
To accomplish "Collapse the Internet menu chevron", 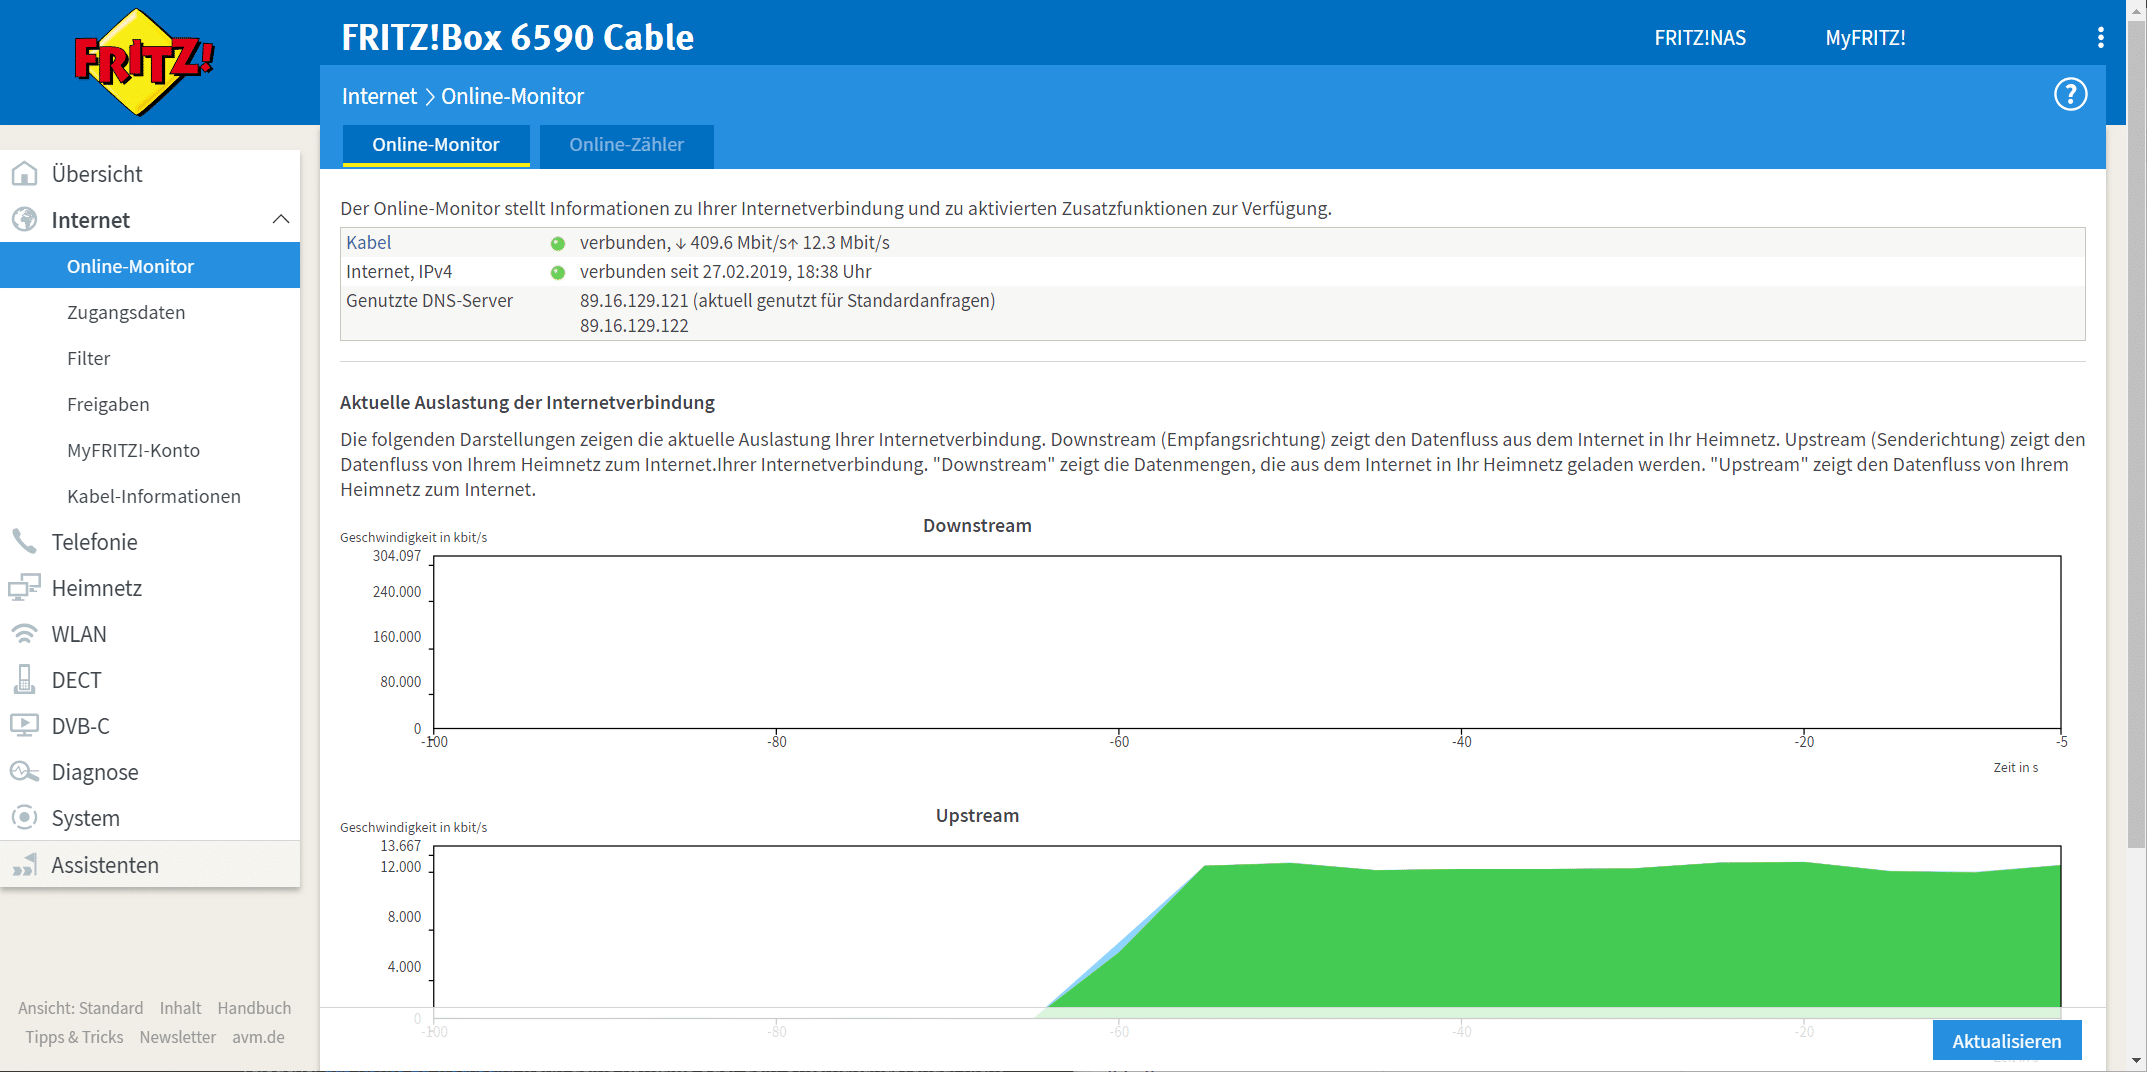I will [281, 220].
